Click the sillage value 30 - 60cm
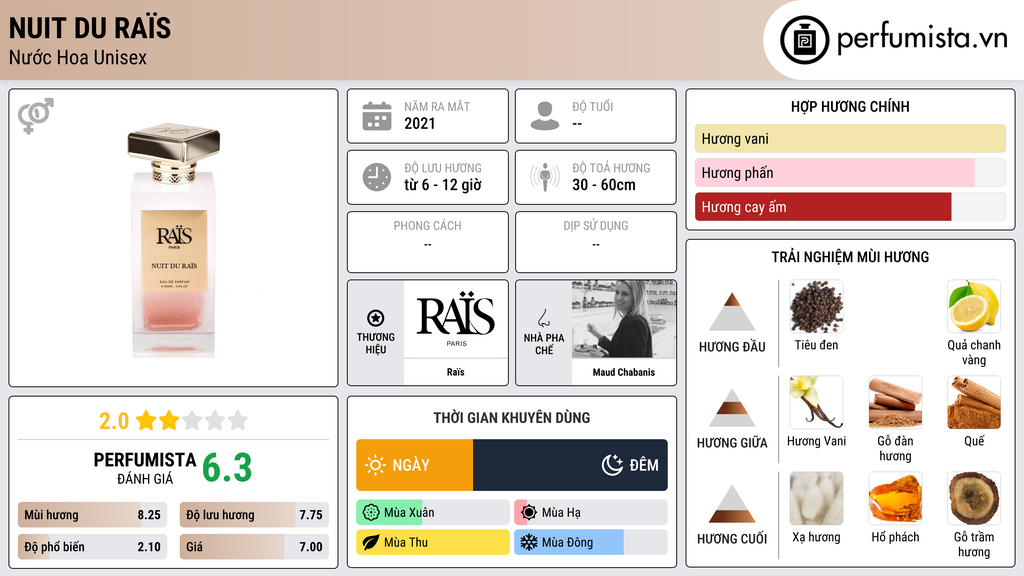1024x576 pixels. (604, 185)
